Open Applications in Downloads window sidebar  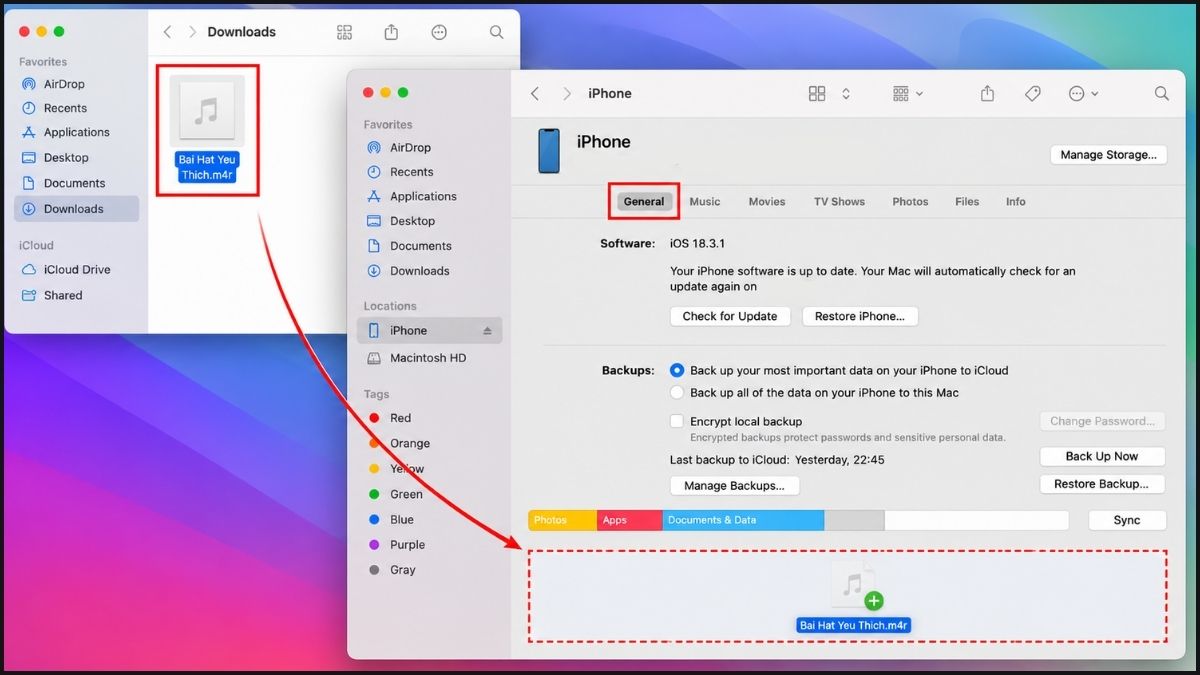(76, 132)
